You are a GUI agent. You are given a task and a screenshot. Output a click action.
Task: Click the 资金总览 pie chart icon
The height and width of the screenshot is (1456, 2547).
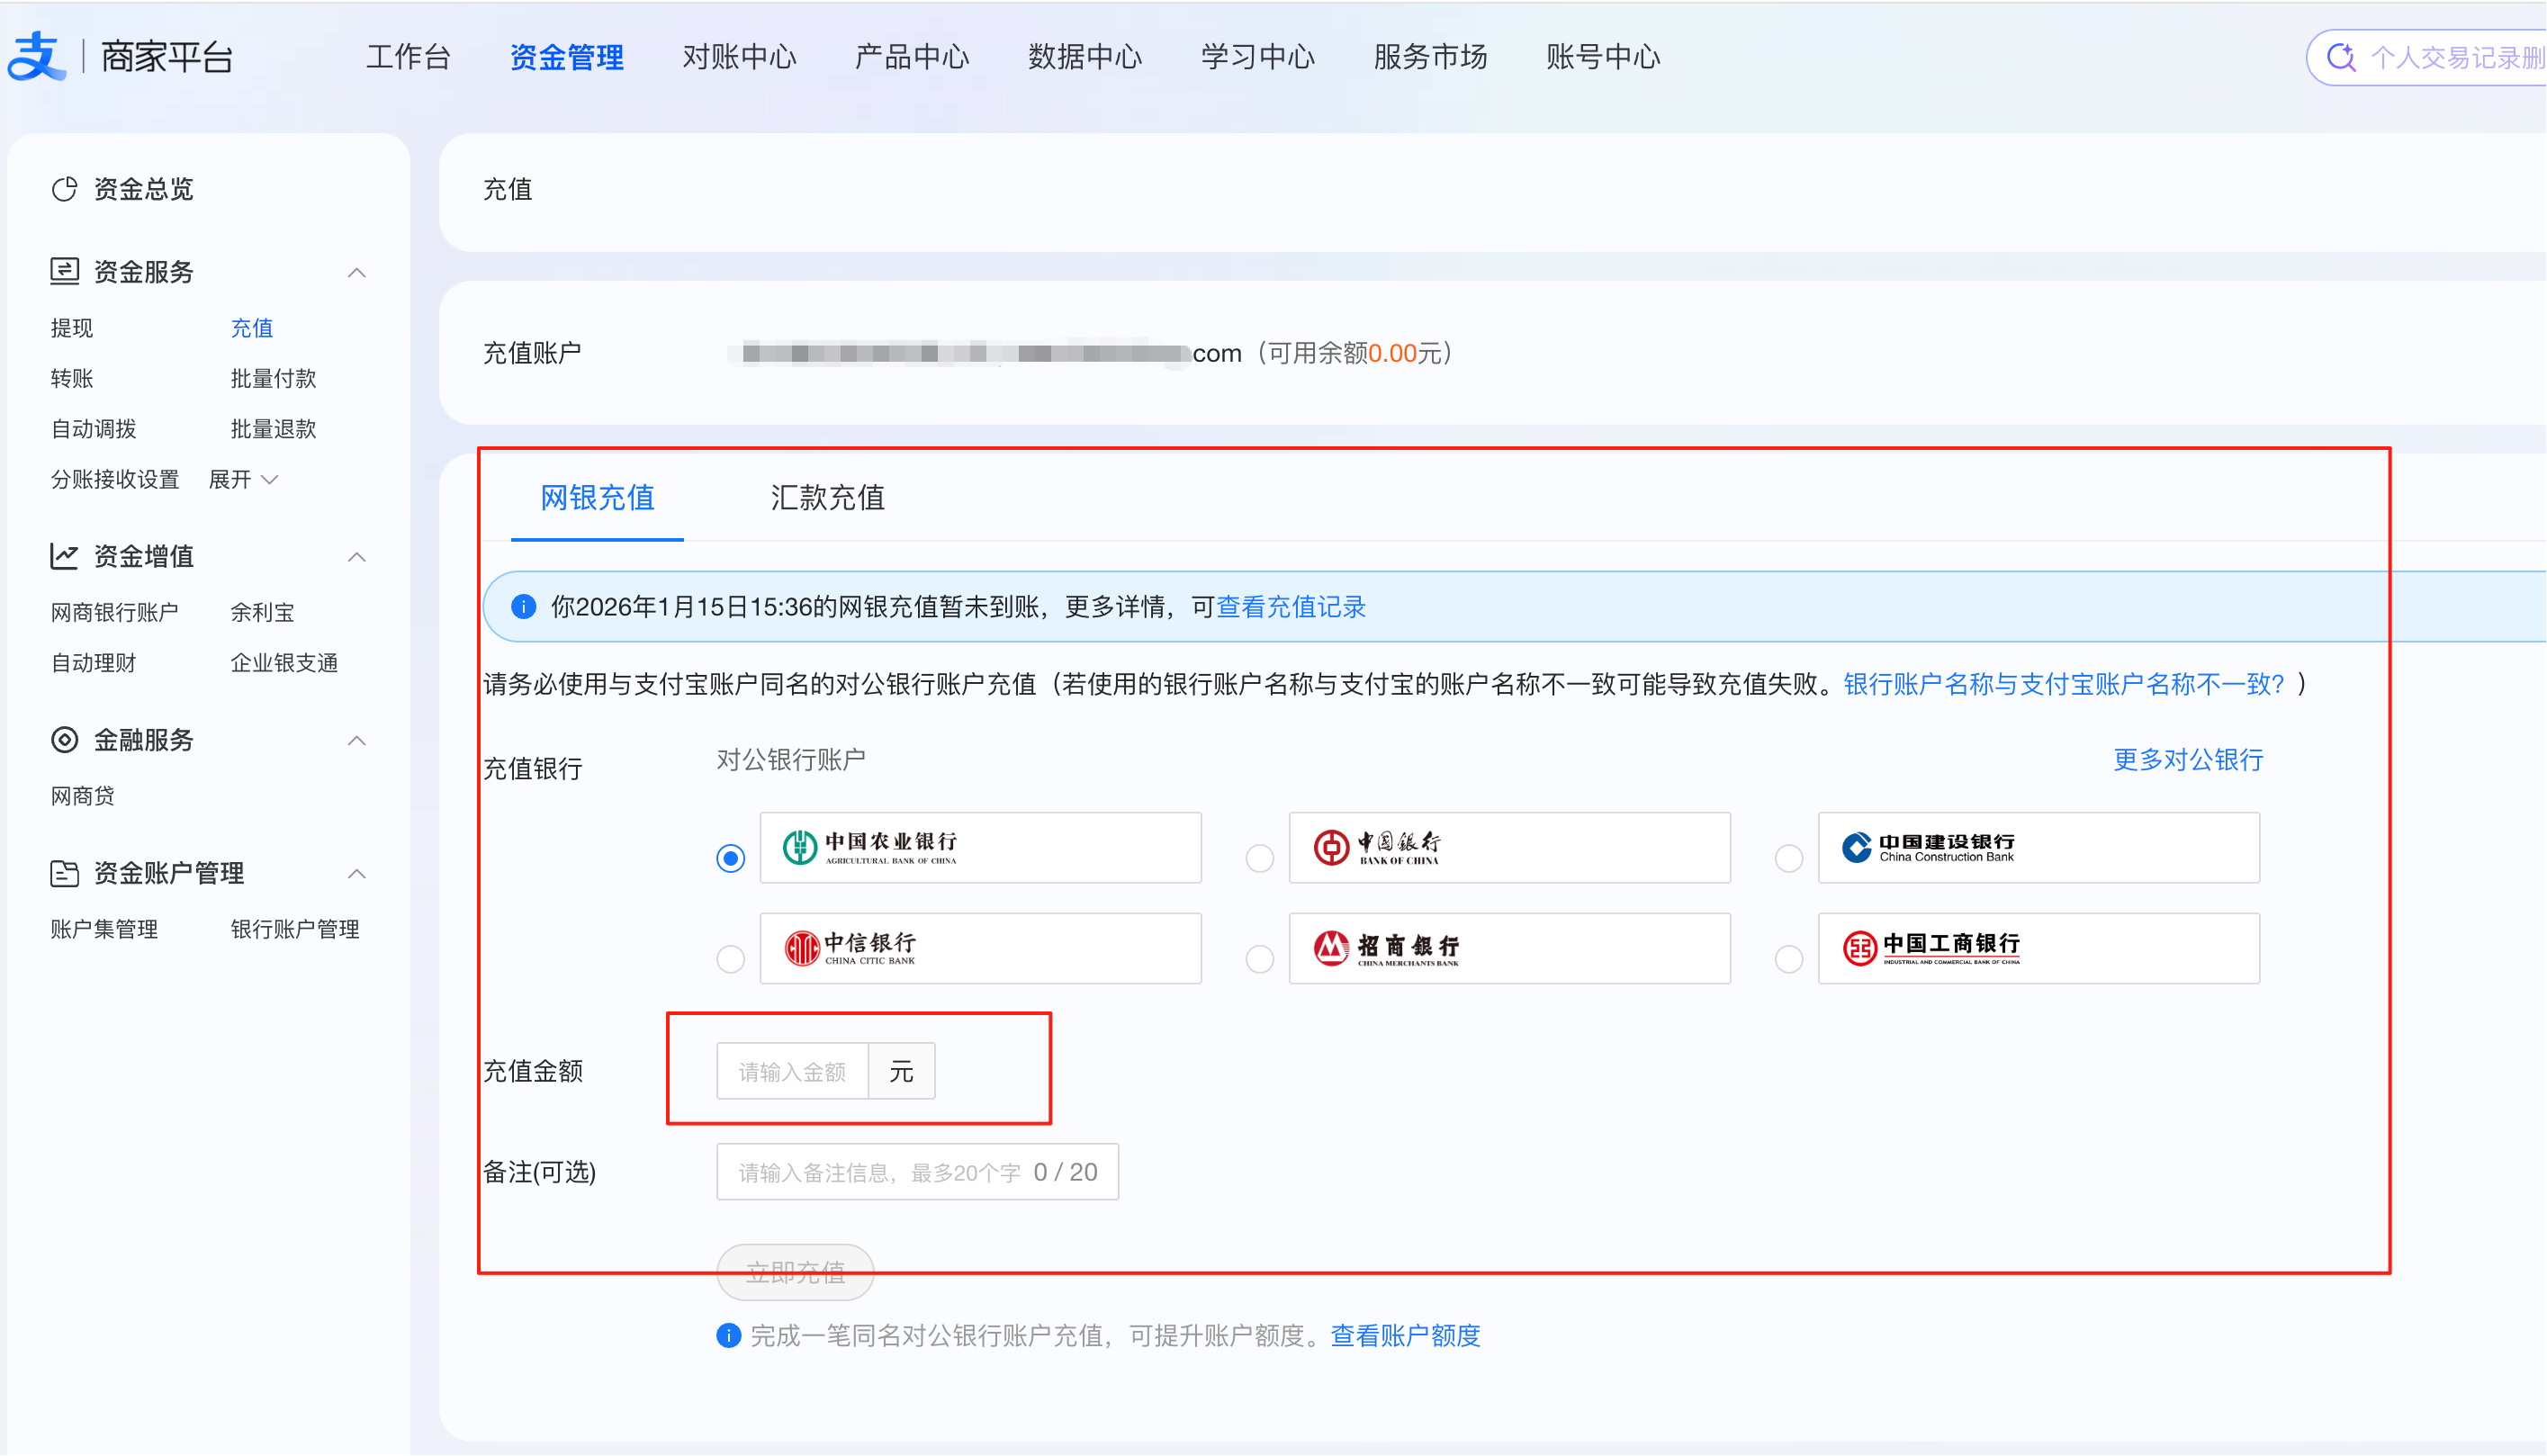tap(64, 189)
